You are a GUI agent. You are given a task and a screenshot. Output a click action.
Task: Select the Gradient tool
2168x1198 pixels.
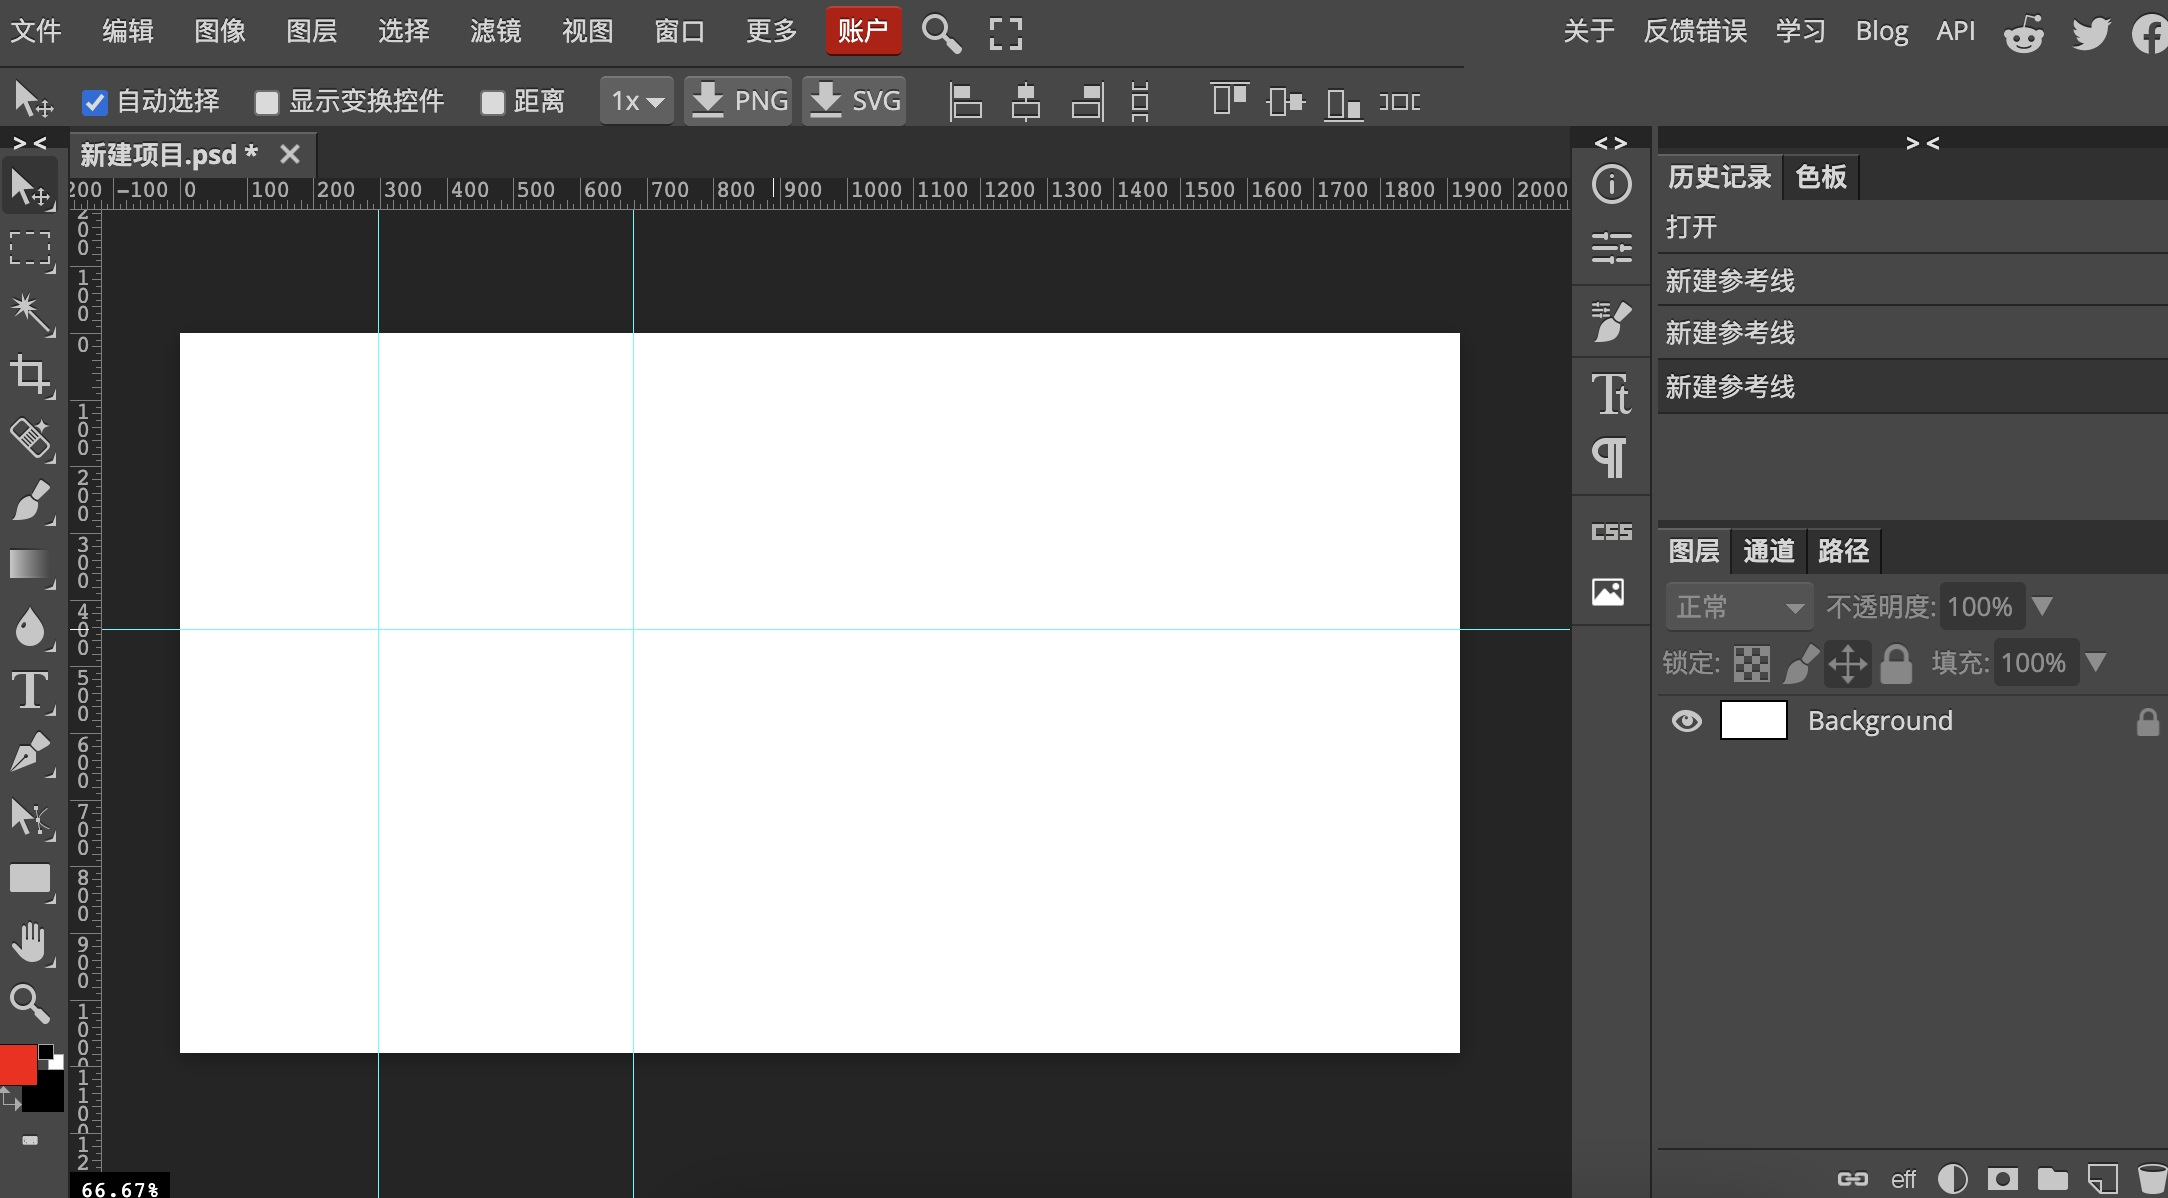click(30, 565)
